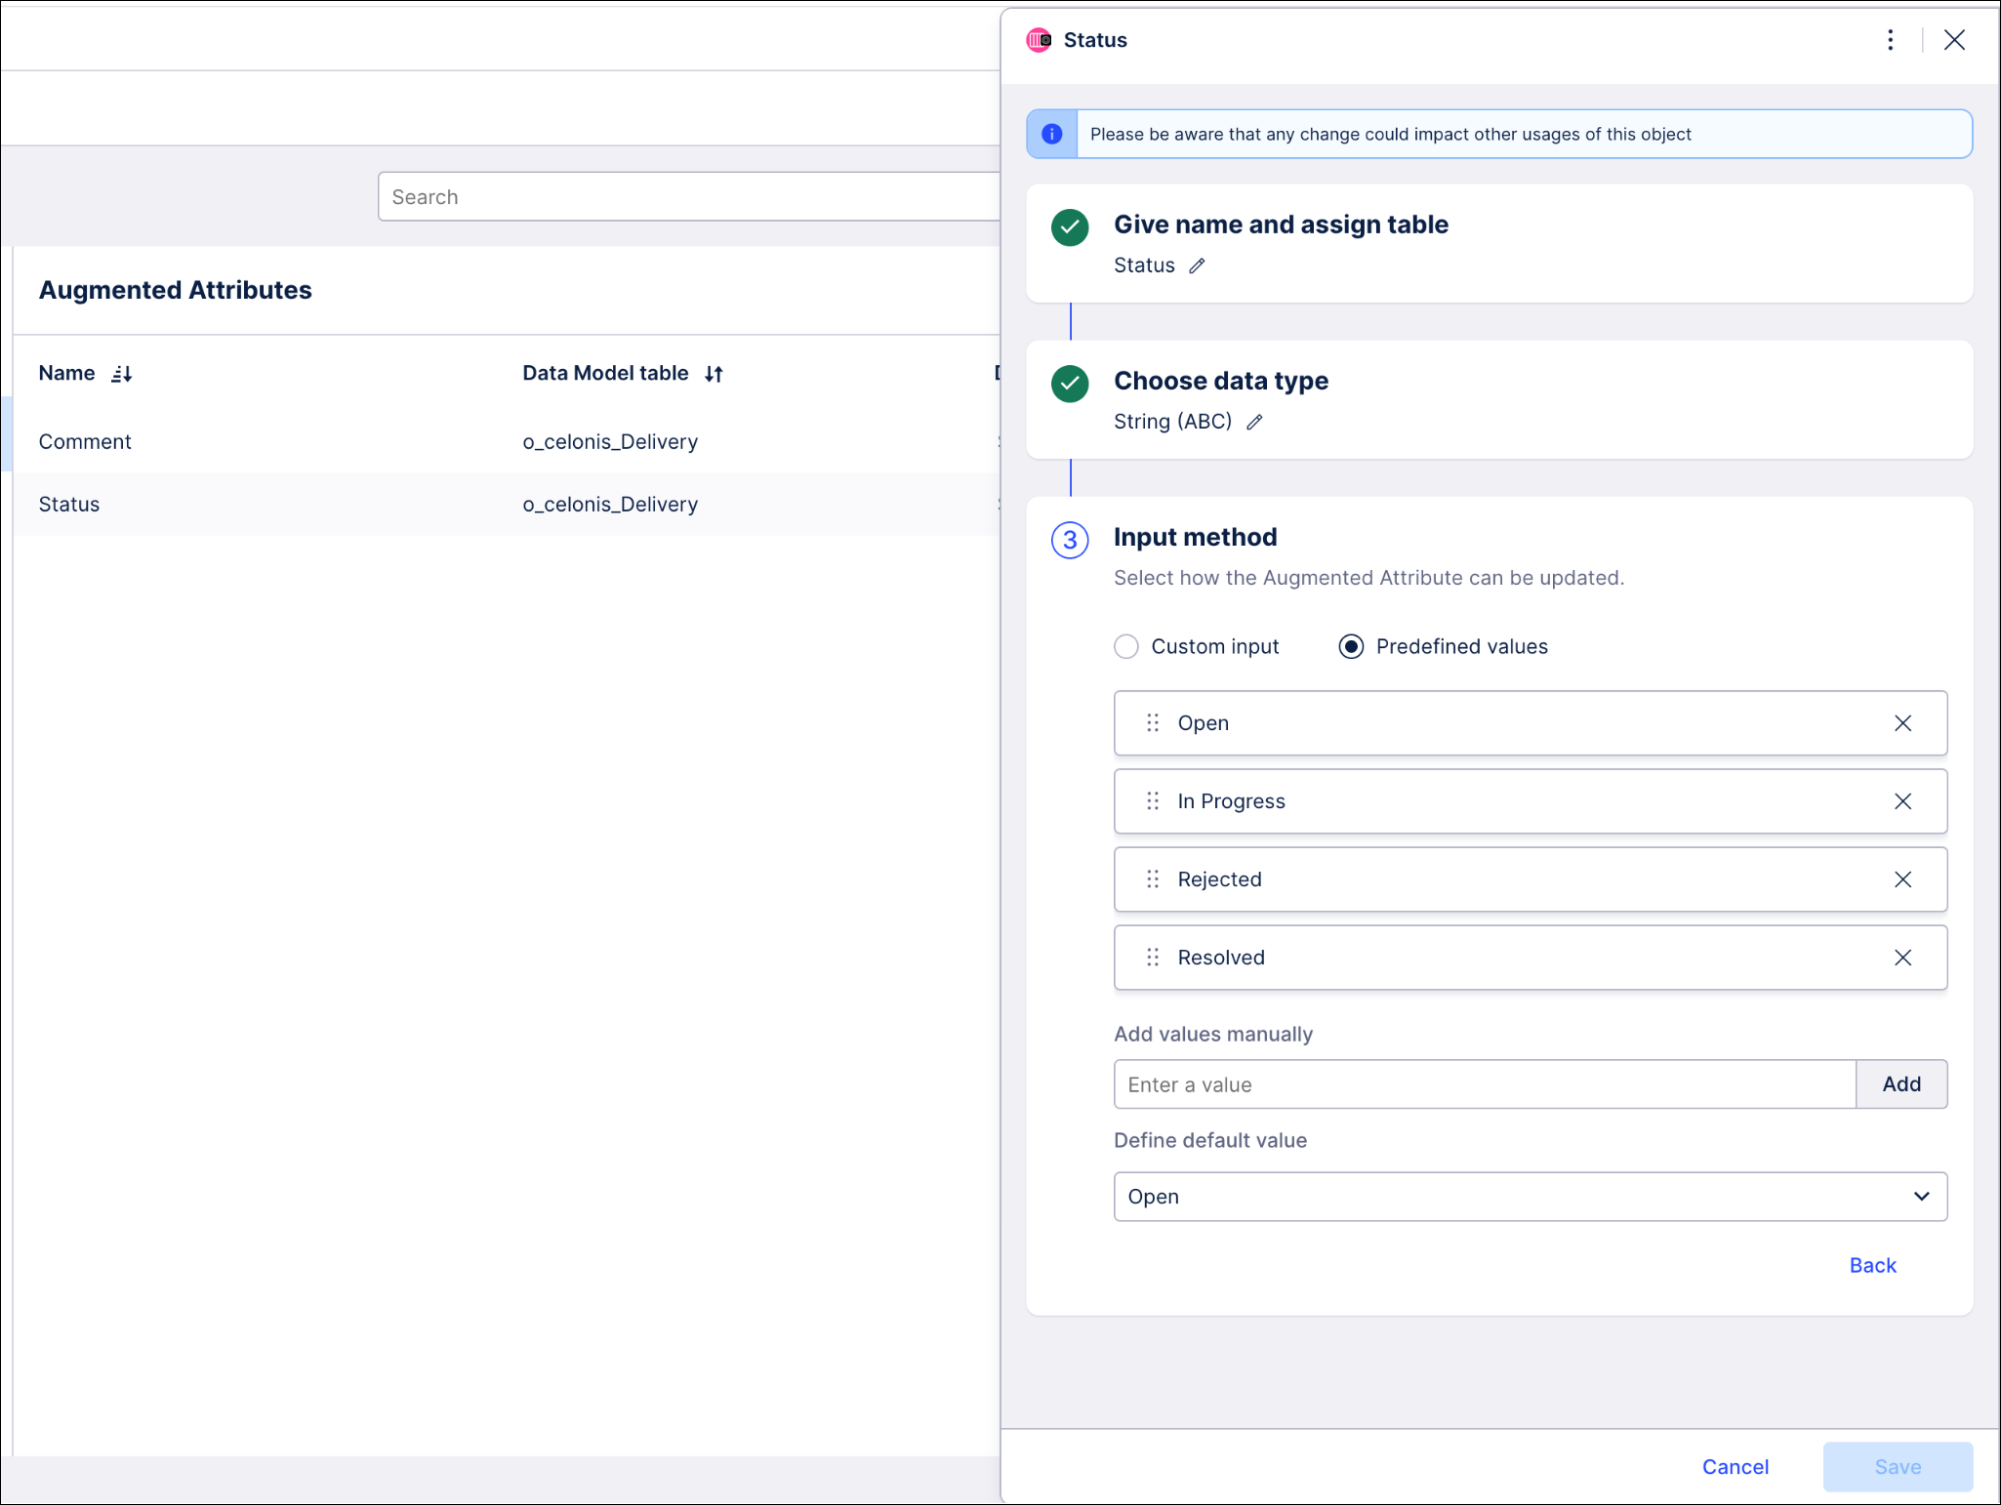2001x1505 pixels.
Task: Click the three-dot menu icon in header
Action: [x=1890, y=40]
